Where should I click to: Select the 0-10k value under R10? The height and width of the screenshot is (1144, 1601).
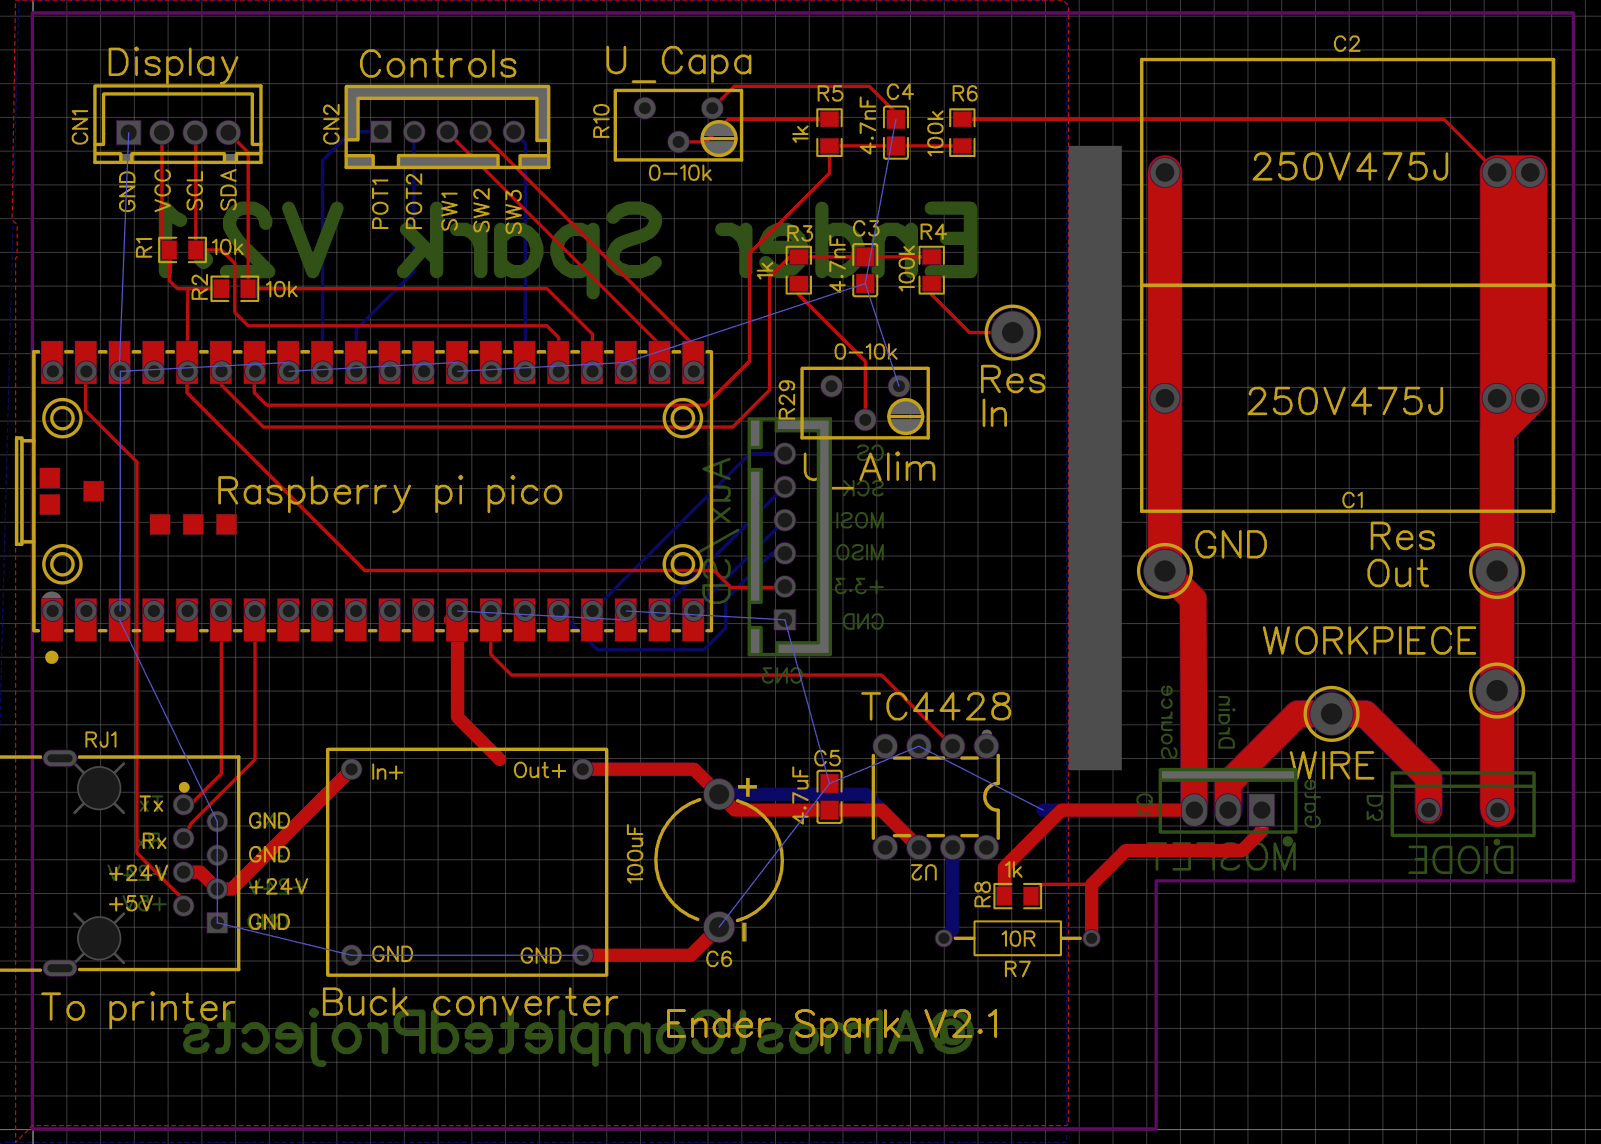coord(680,173)
